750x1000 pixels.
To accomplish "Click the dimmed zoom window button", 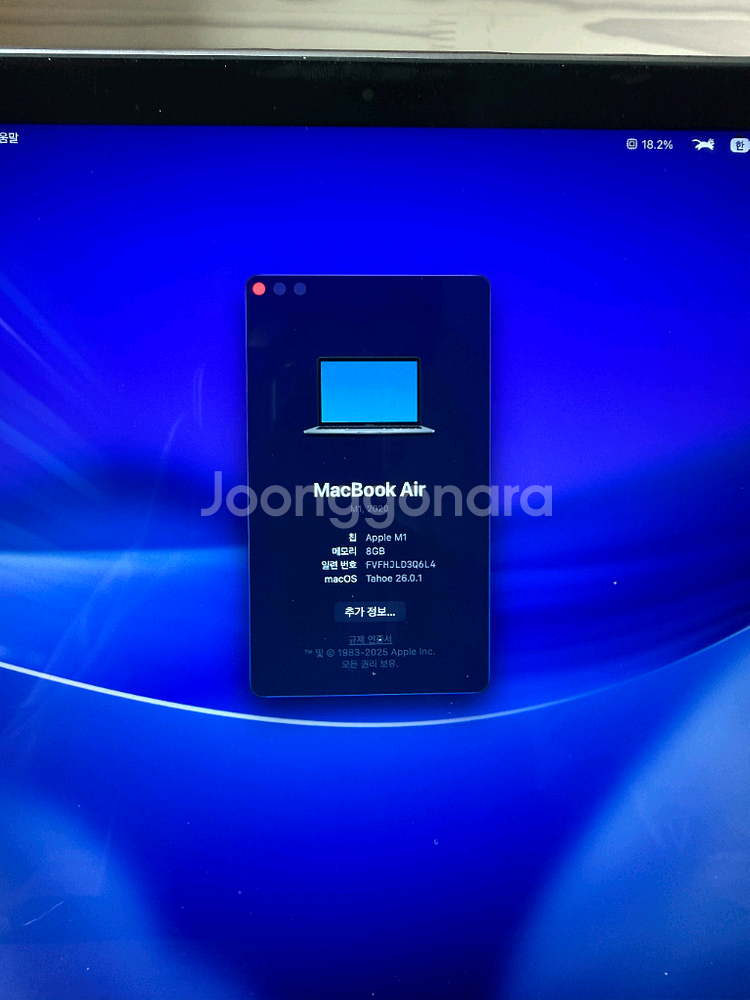I will [300, 289].
